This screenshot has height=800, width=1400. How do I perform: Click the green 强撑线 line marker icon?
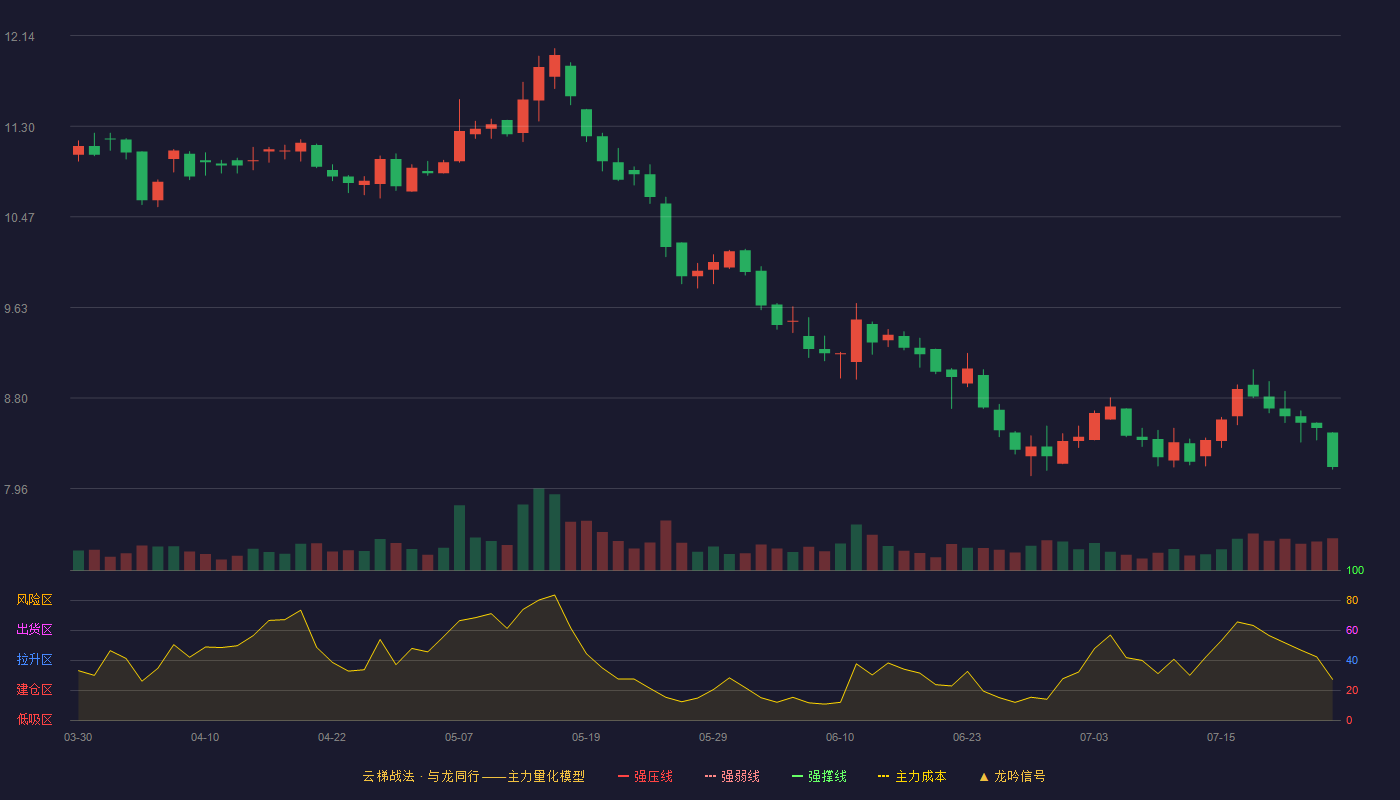(x=797, y=776)
